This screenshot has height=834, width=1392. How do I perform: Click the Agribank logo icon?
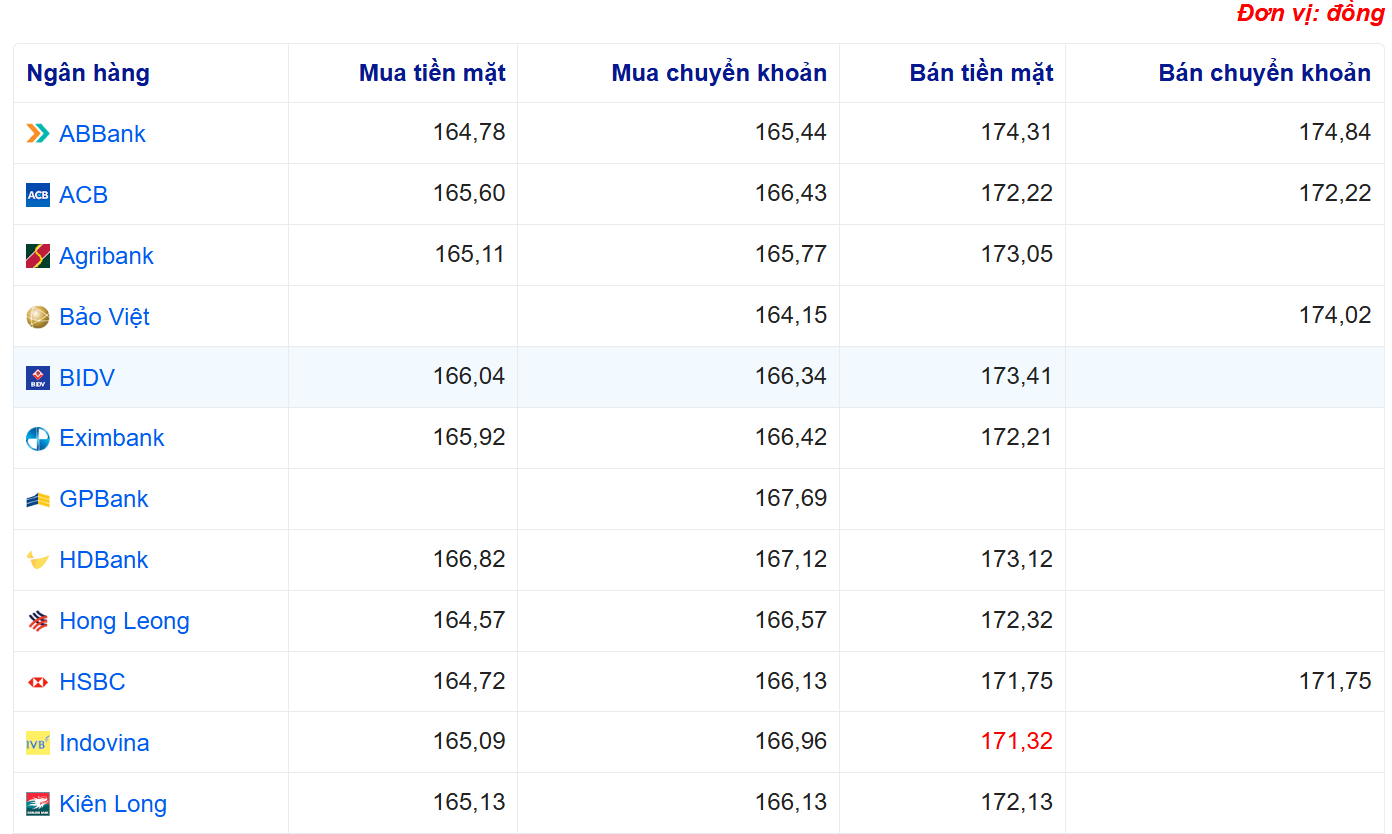(38, 256)
